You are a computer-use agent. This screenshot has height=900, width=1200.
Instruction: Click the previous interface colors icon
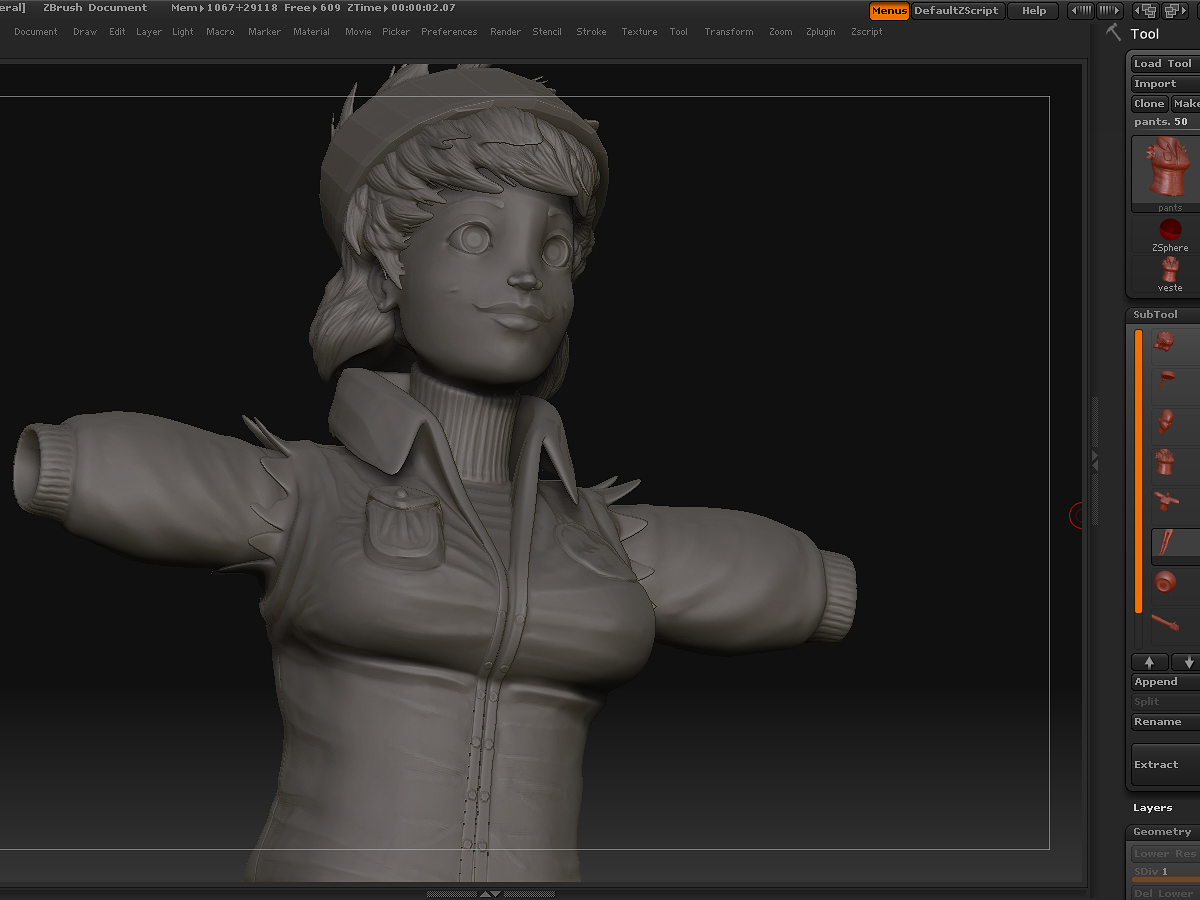tap(1145, 11)
